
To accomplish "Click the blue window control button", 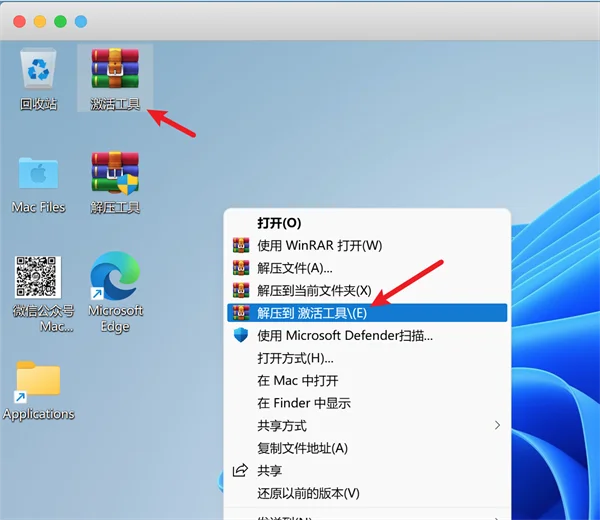I will [81, 21].
